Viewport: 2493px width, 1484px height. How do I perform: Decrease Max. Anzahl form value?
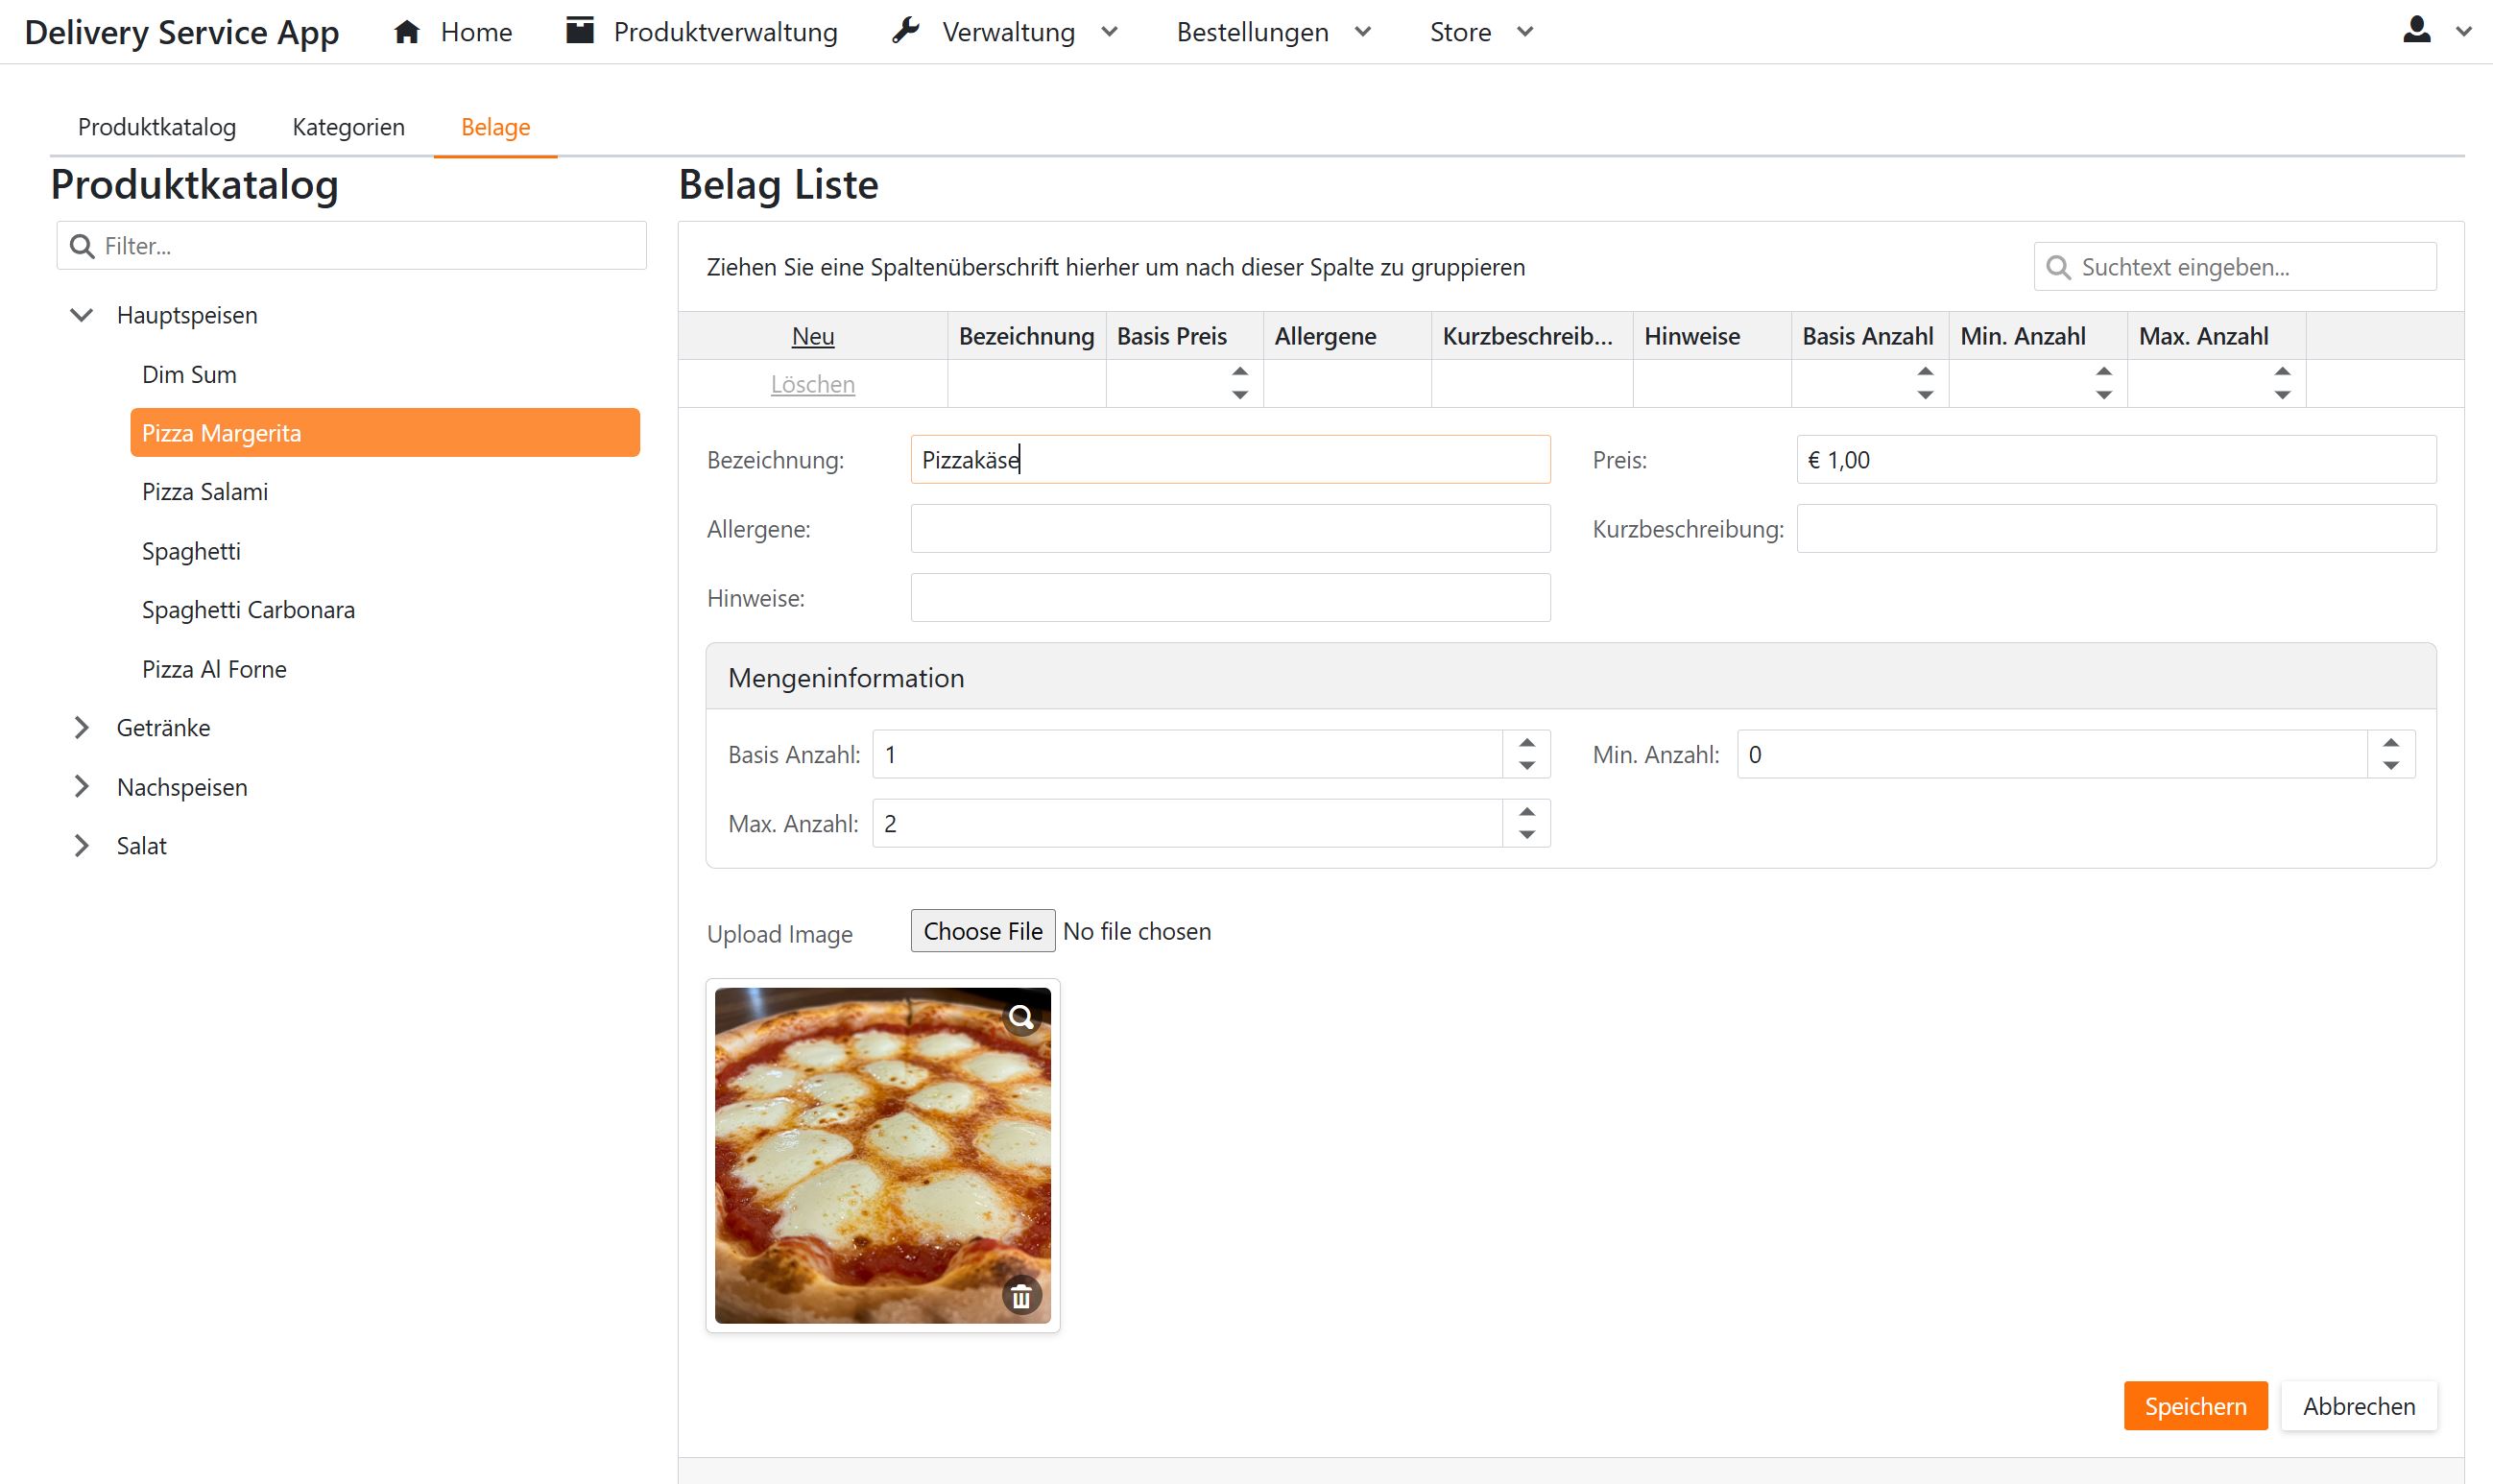tap(1526, 835)
